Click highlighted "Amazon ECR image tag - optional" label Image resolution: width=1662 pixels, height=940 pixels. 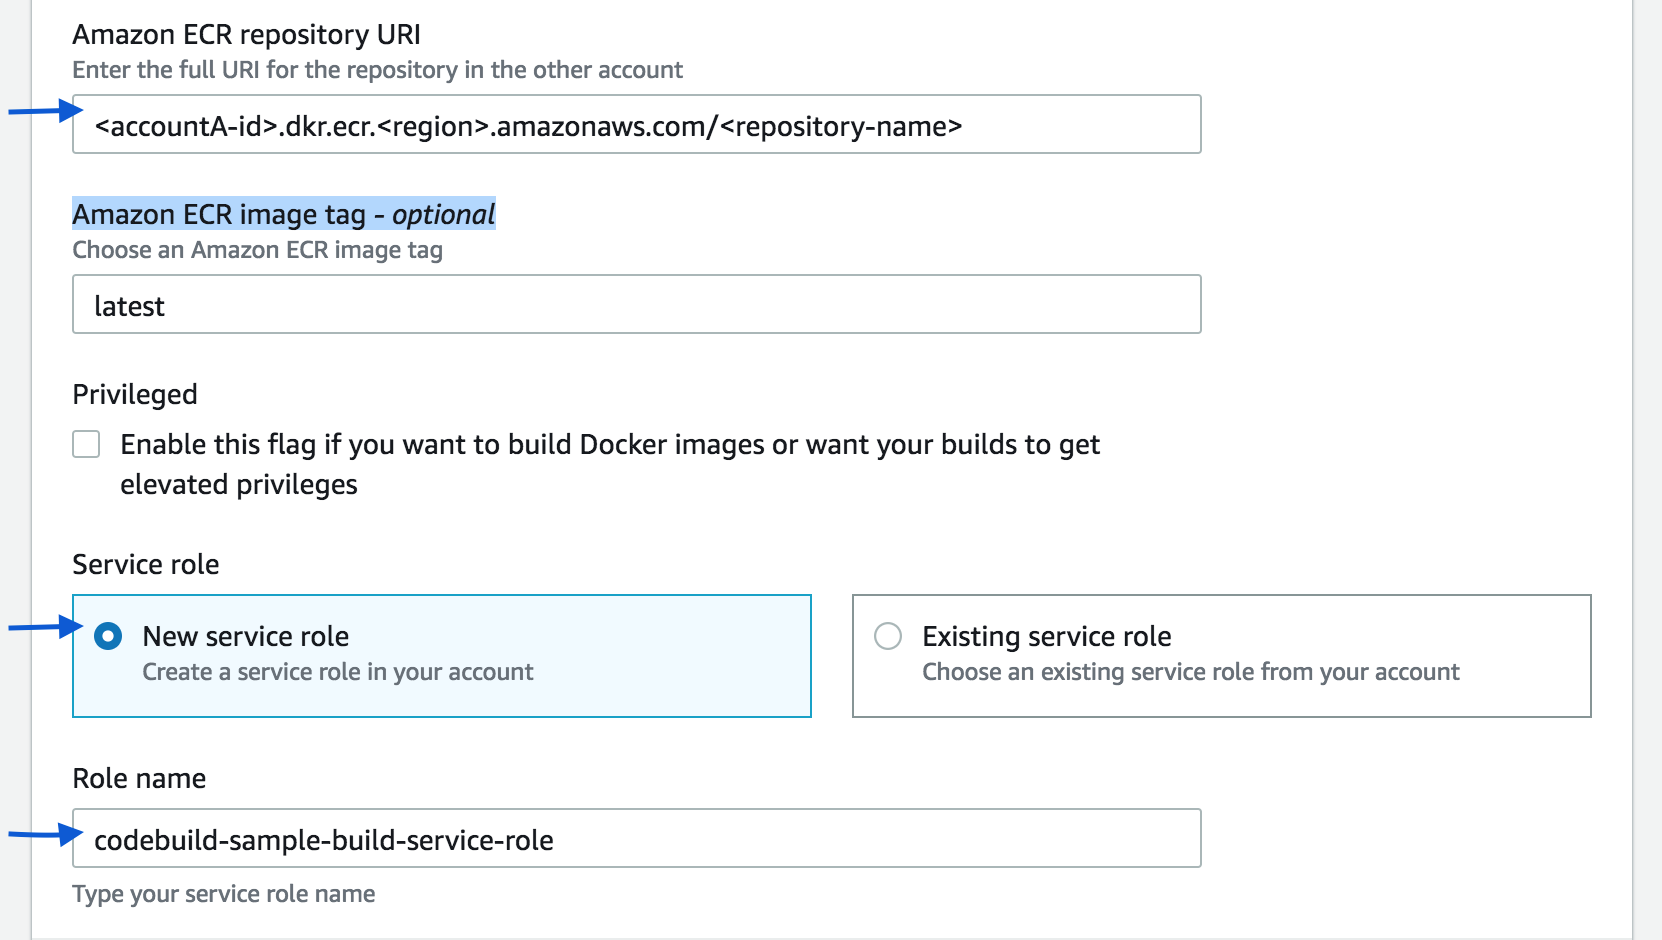[x=284, y=214]
